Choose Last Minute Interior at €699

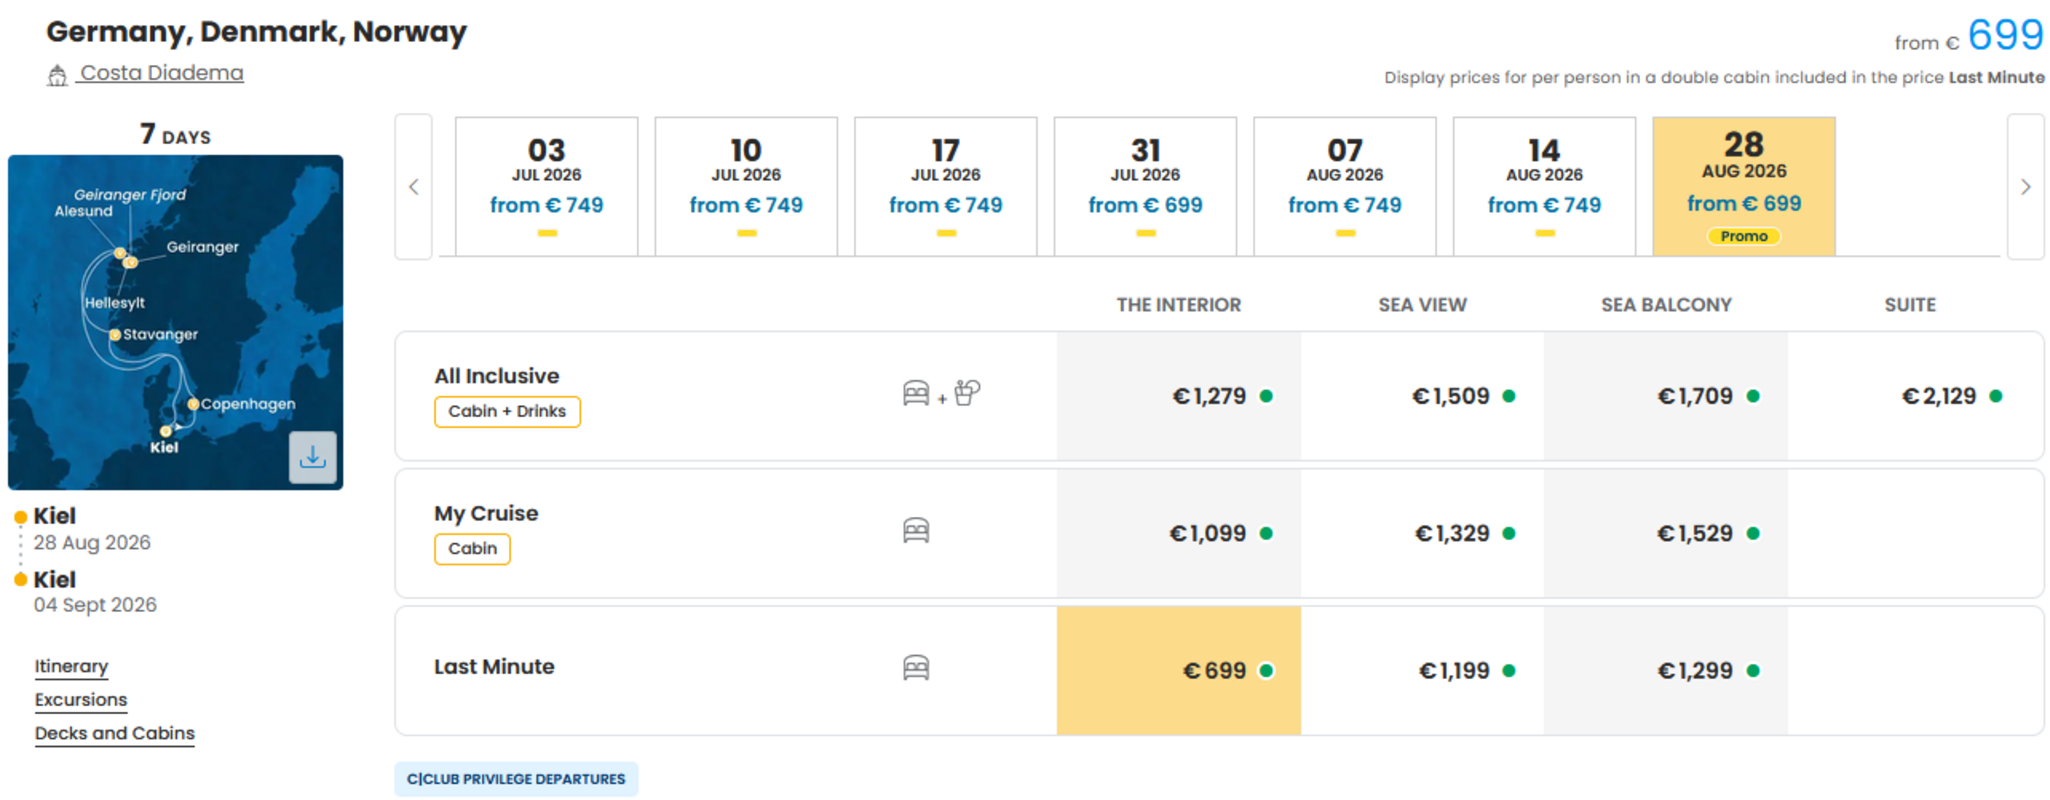click(1179, 671)
